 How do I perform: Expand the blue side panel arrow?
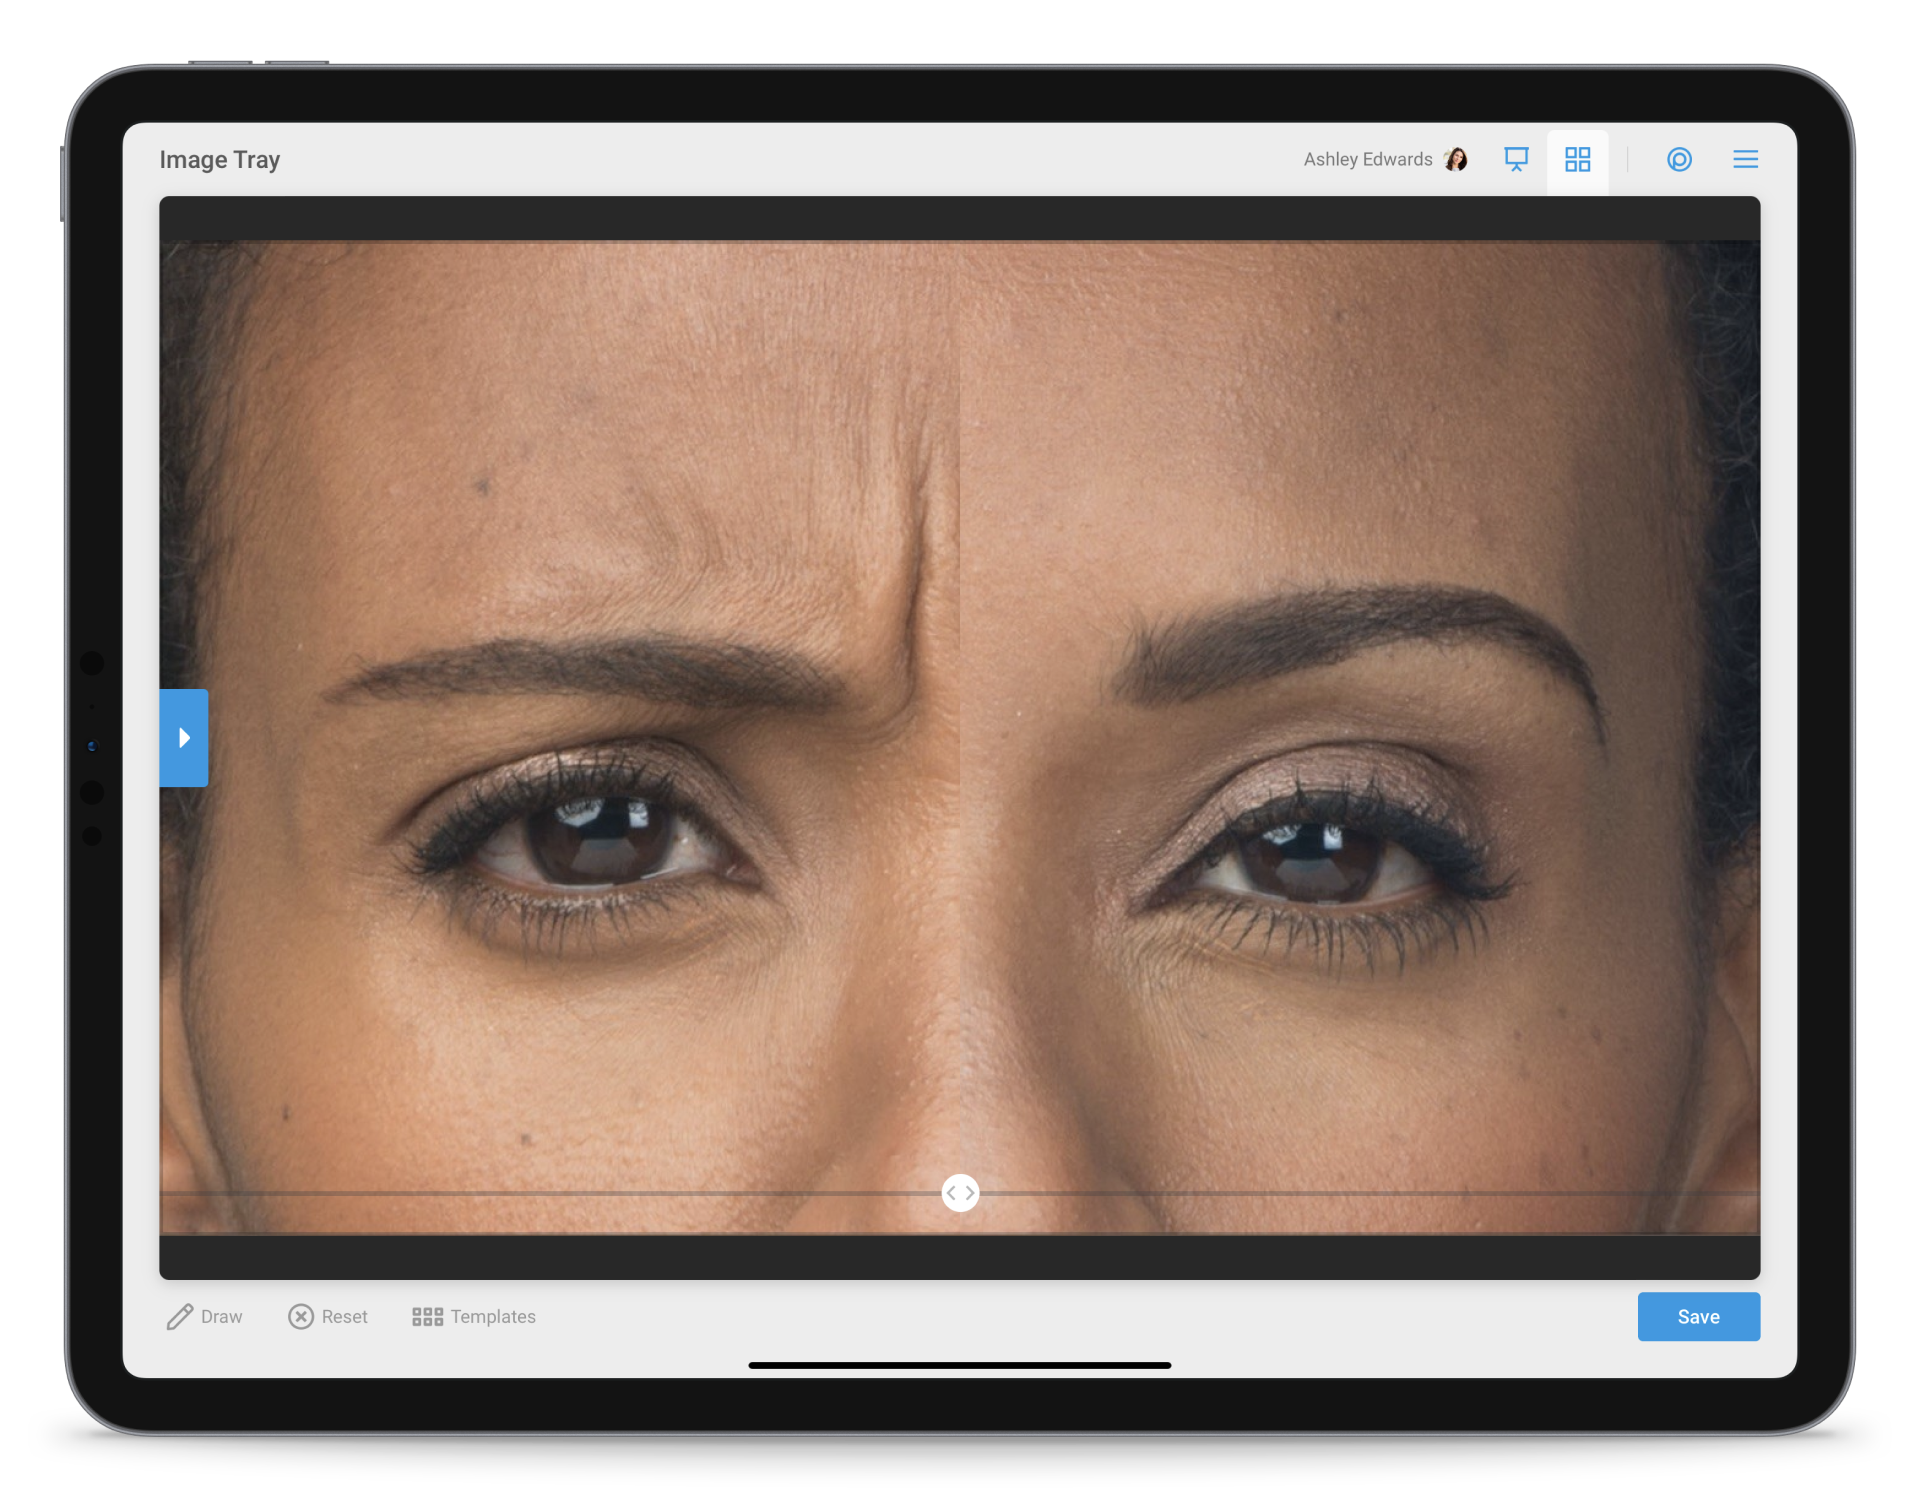[x=184, y=738]
